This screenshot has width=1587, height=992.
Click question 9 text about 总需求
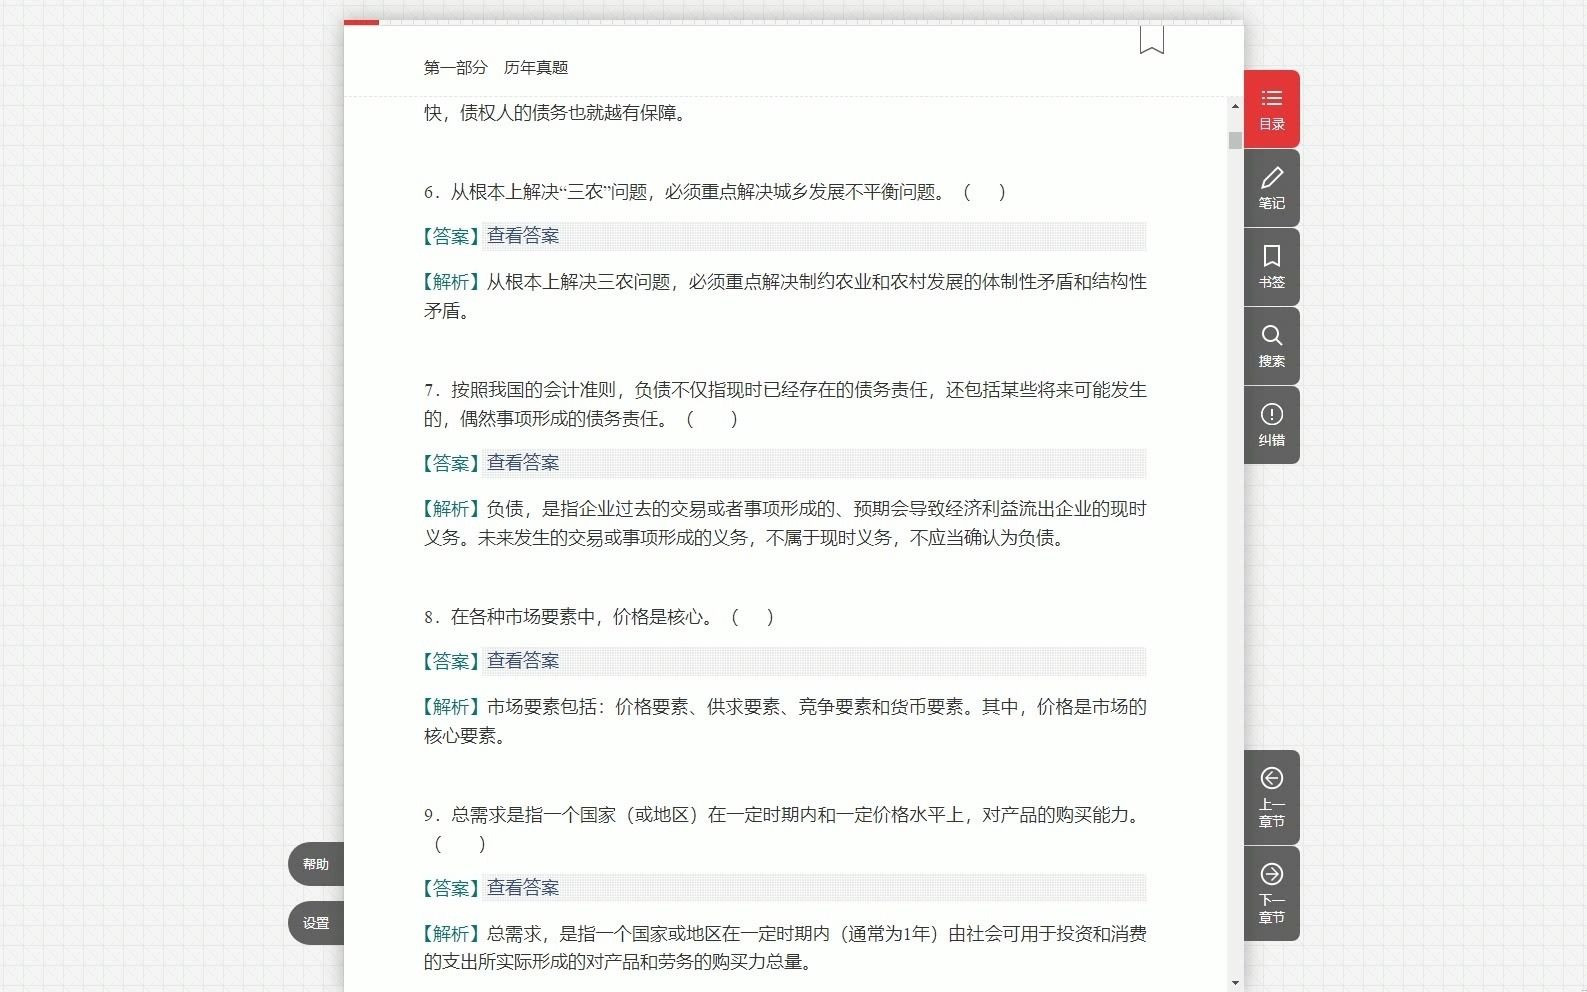click(x=785, y=829)
